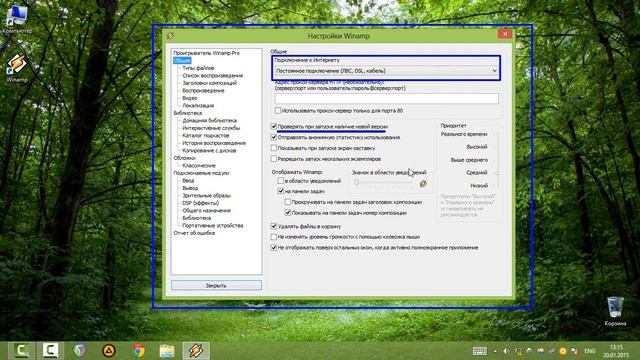
Task: Enable Разрешить запуск нескольких экземпляров
Action: (x=274, y=159)
